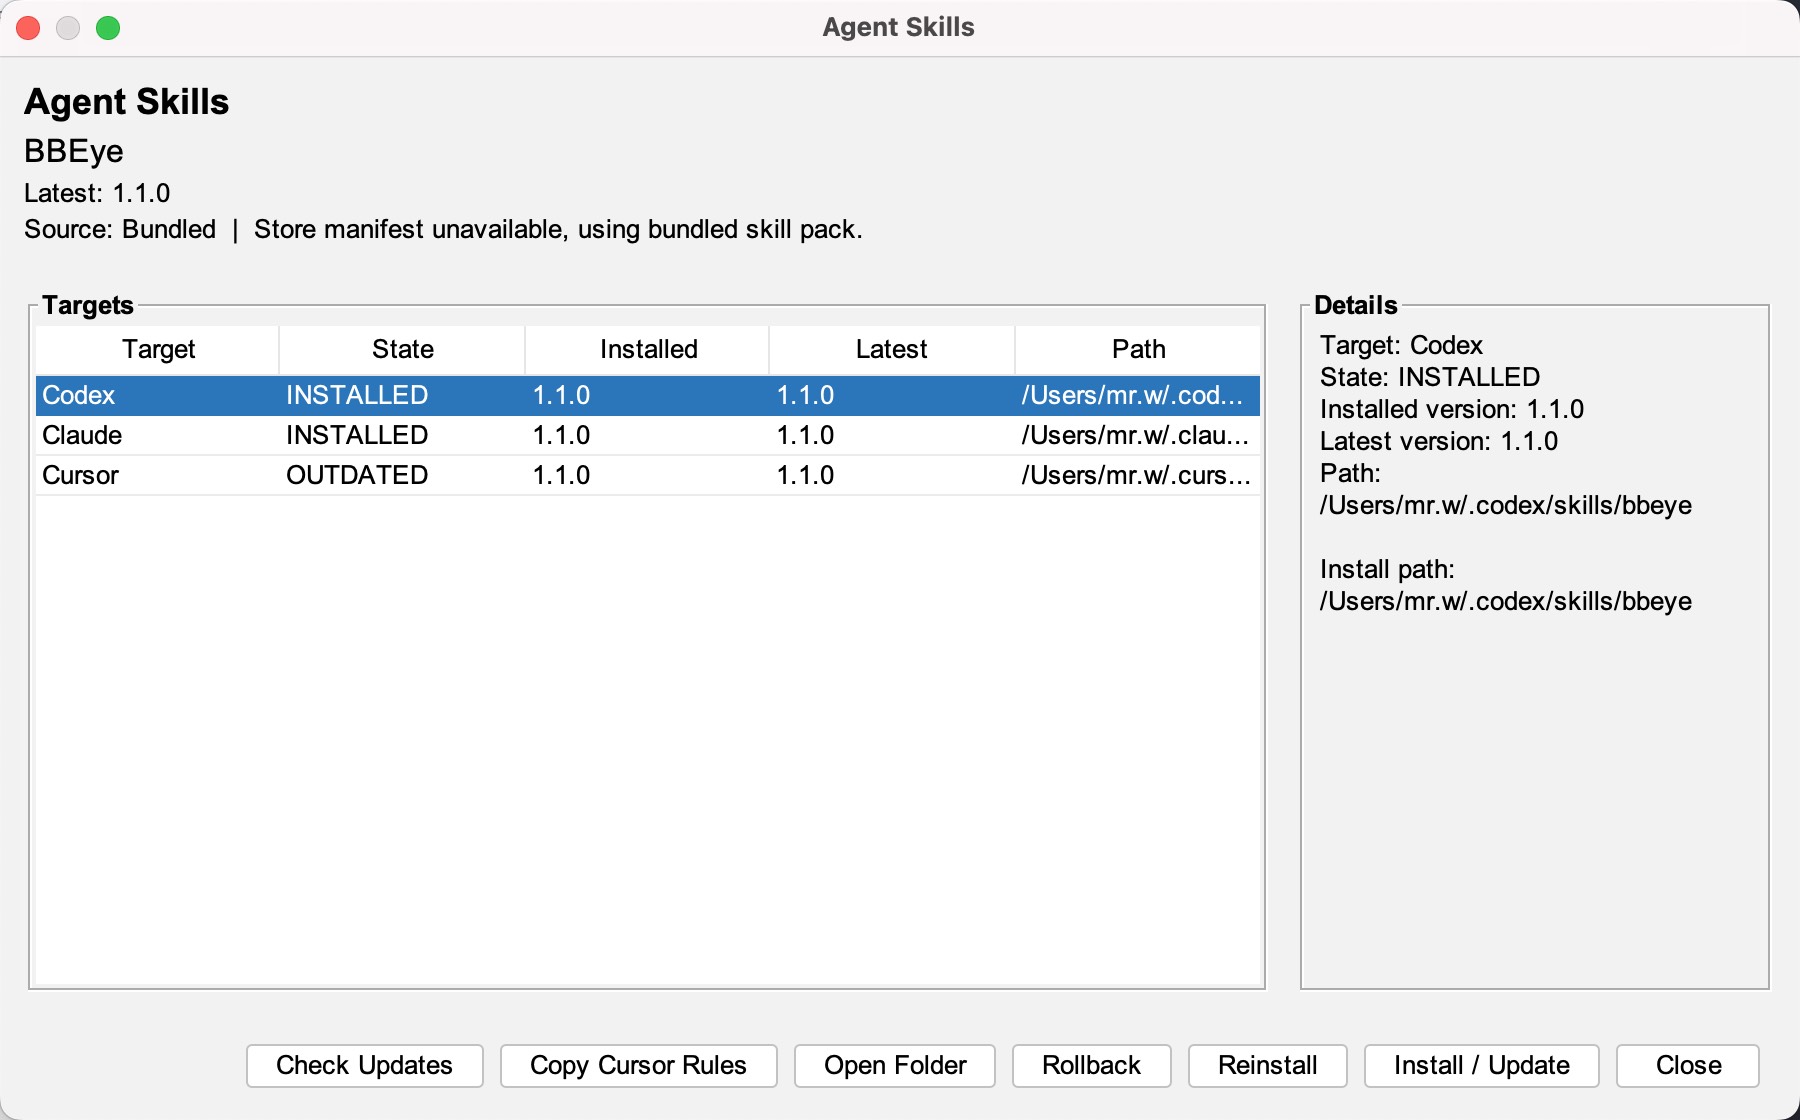Select the Codex target row
Viewport: 1800px width, 1120px height.
click(x=79, y=395)
